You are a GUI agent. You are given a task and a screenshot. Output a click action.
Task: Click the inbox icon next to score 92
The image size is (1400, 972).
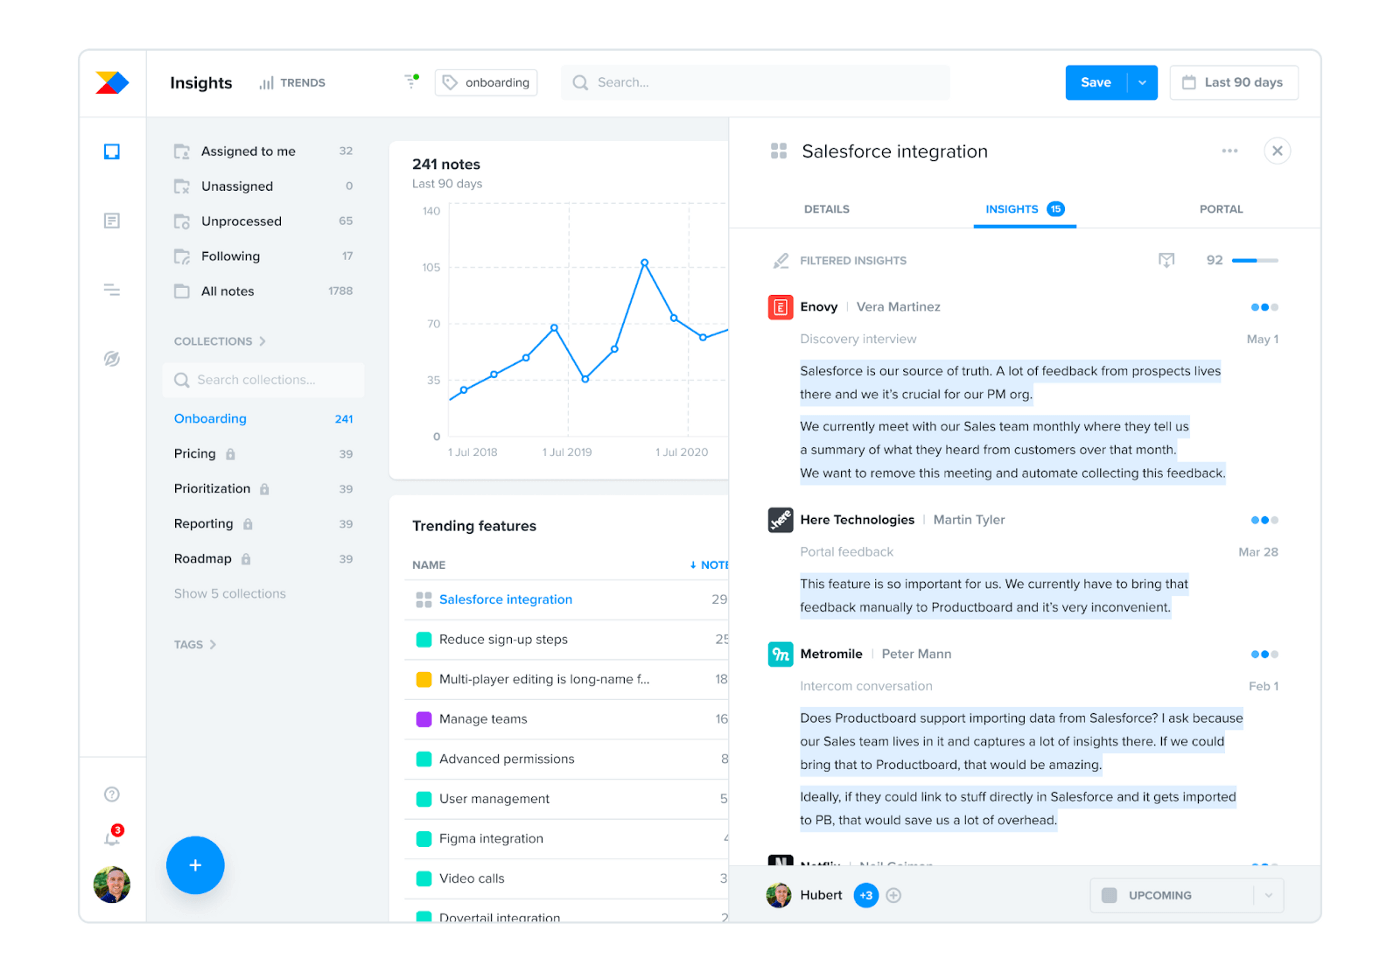[1166, 260]
